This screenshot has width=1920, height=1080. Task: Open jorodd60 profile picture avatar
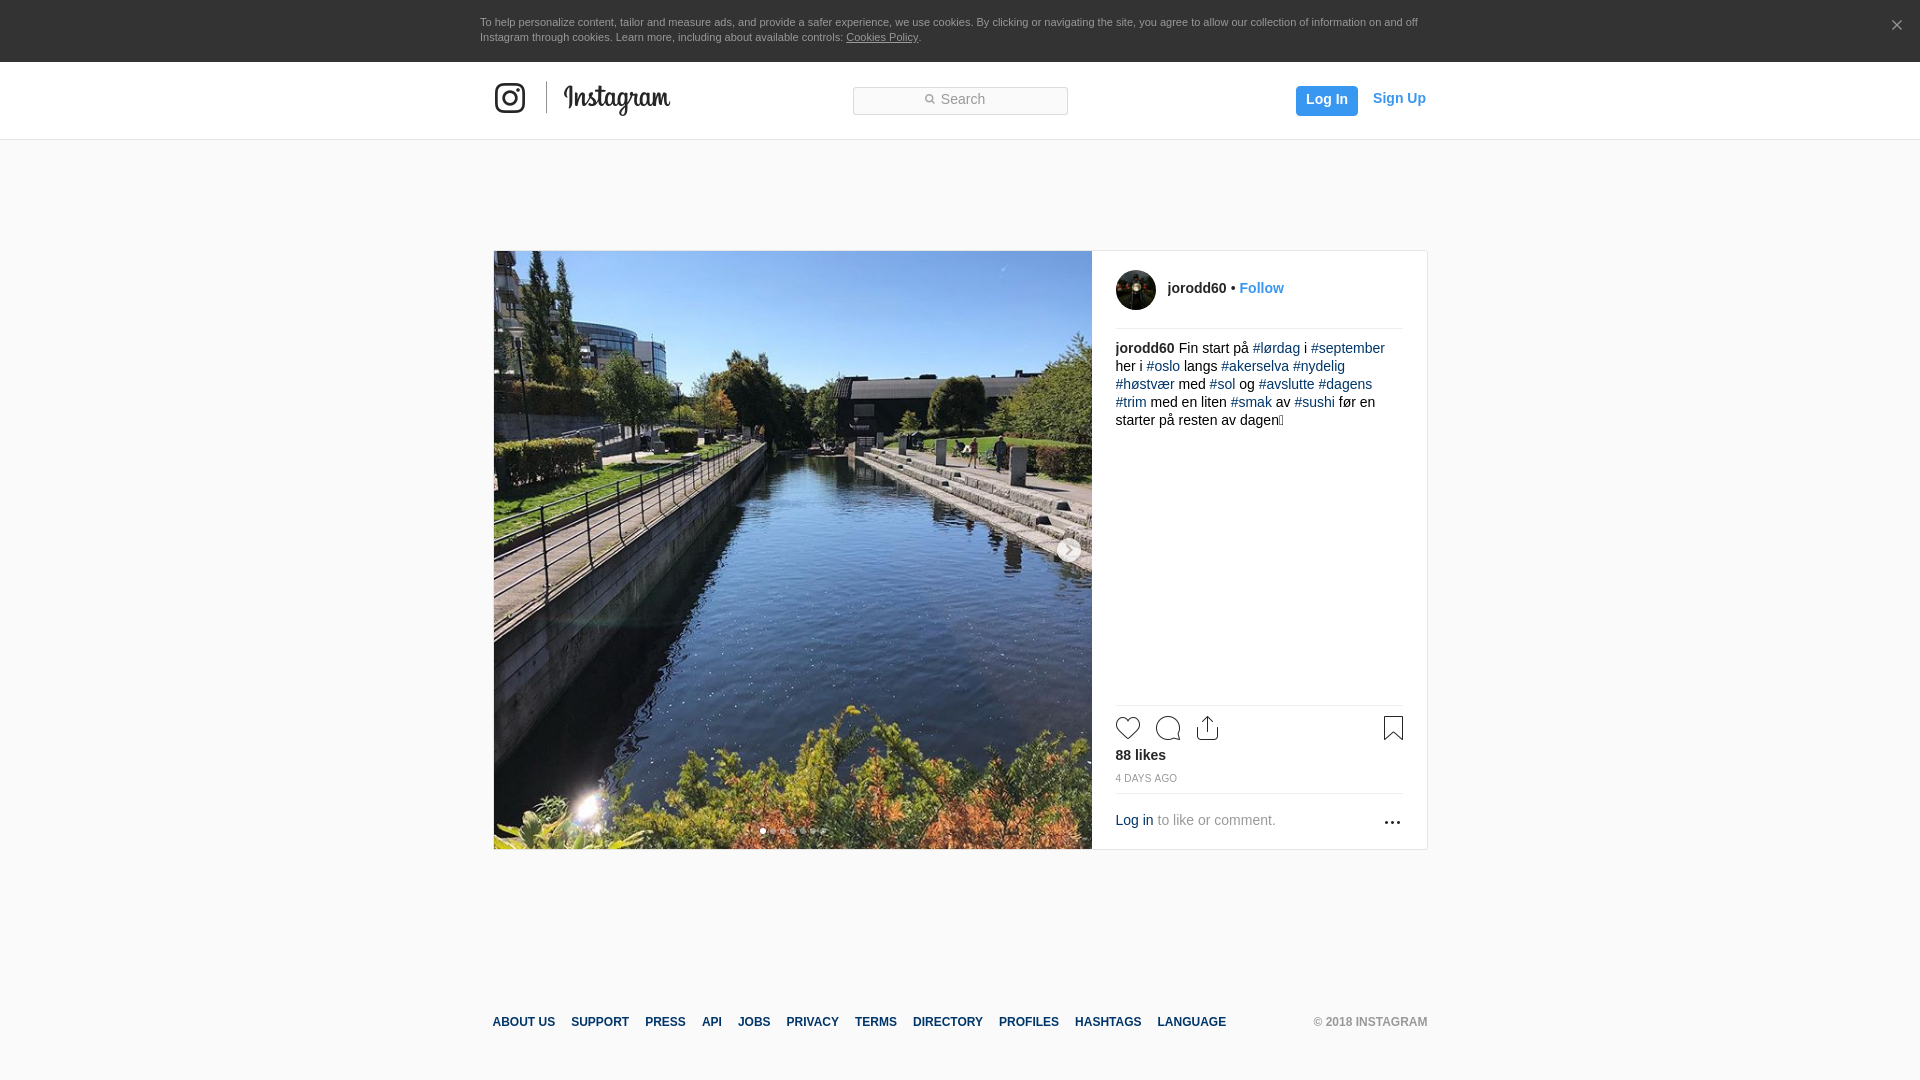[1135, 290]
